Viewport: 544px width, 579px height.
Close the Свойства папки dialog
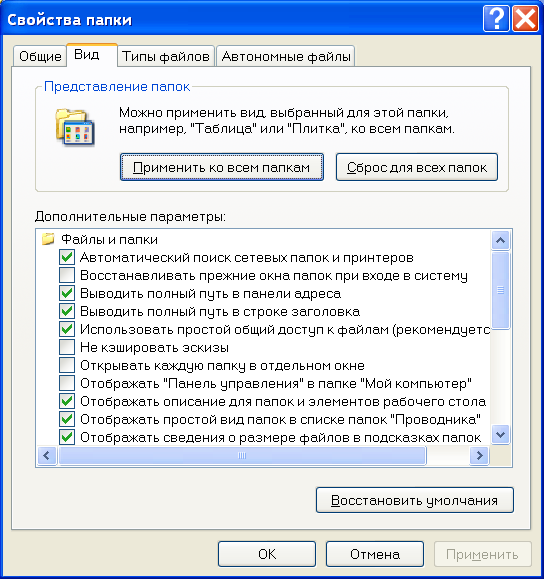click(x=525, y=18)
